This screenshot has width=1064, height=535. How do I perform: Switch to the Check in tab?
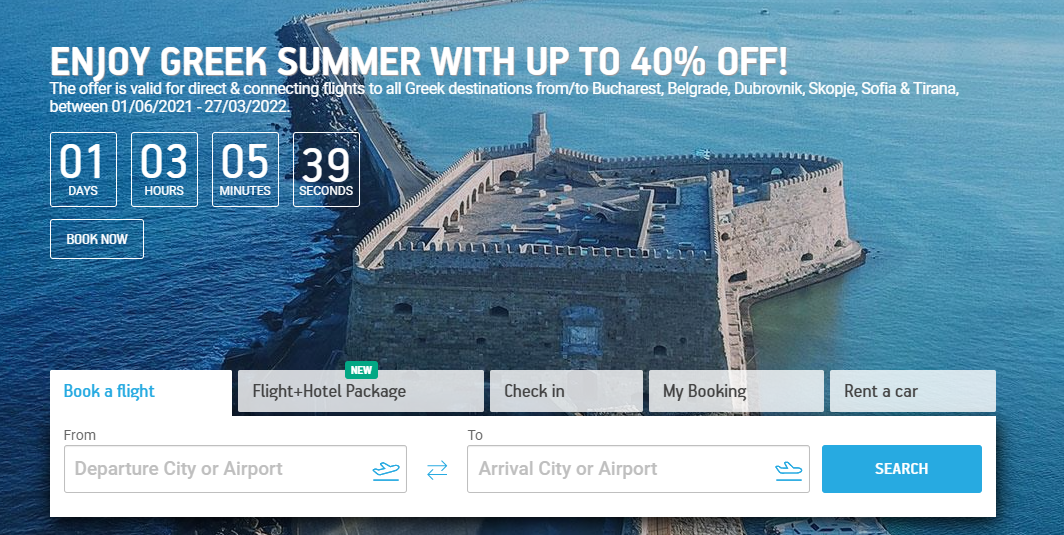pyautogui.click(x=566, y=391)
